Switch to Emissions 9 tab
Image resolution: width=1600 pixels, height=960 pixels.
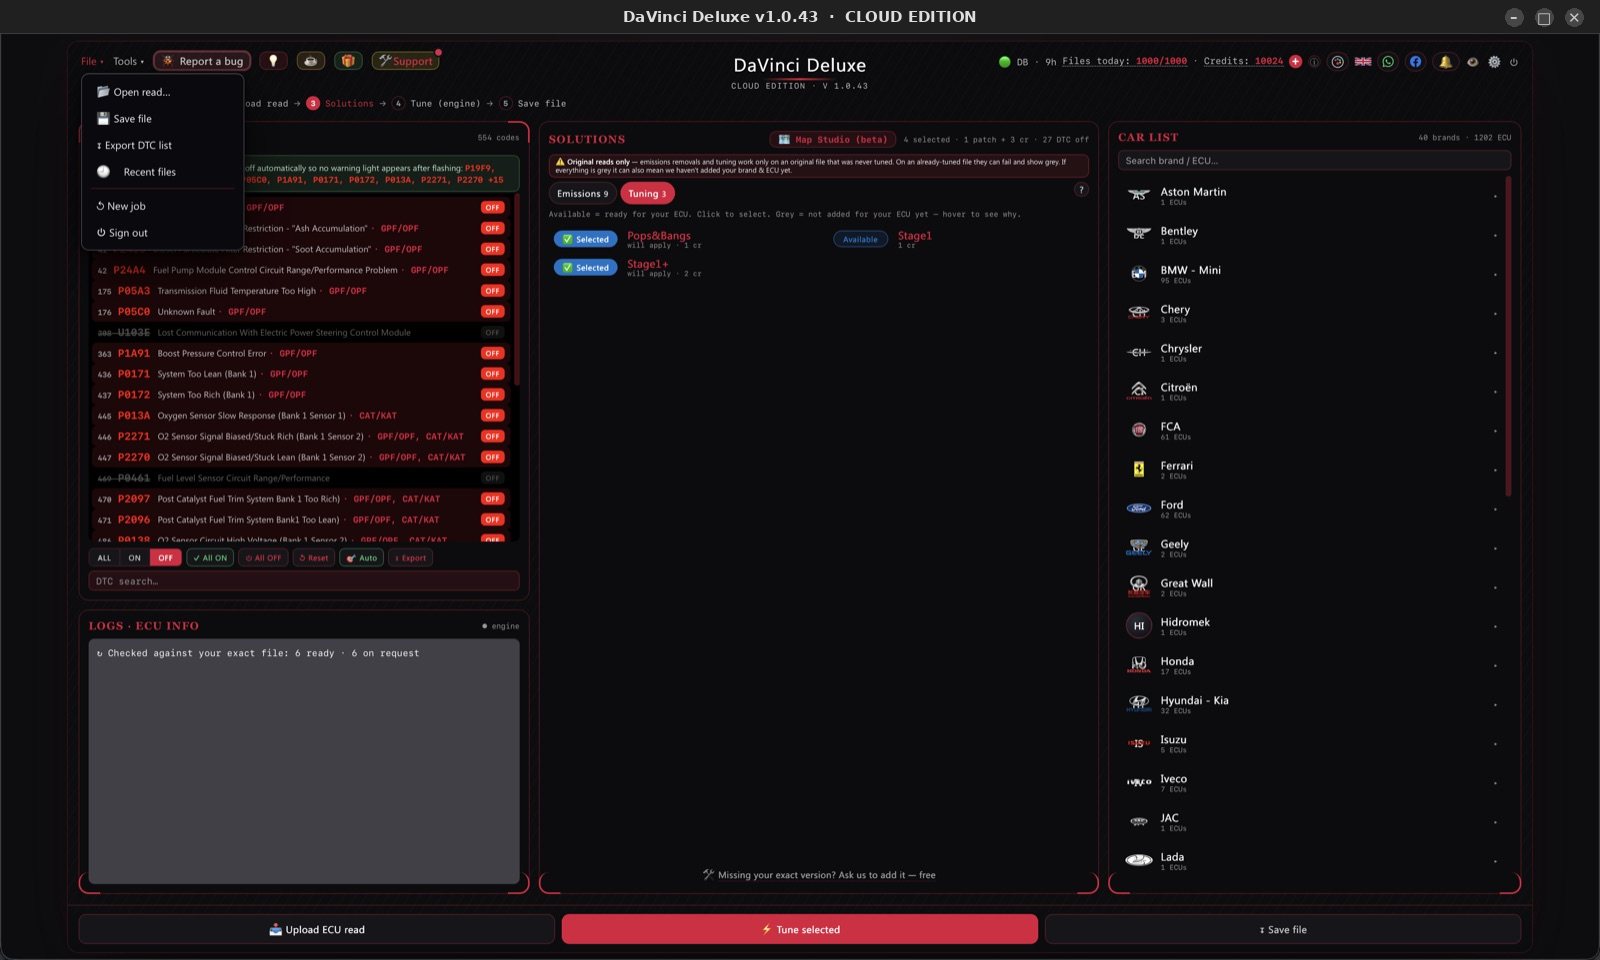[582, 194]
